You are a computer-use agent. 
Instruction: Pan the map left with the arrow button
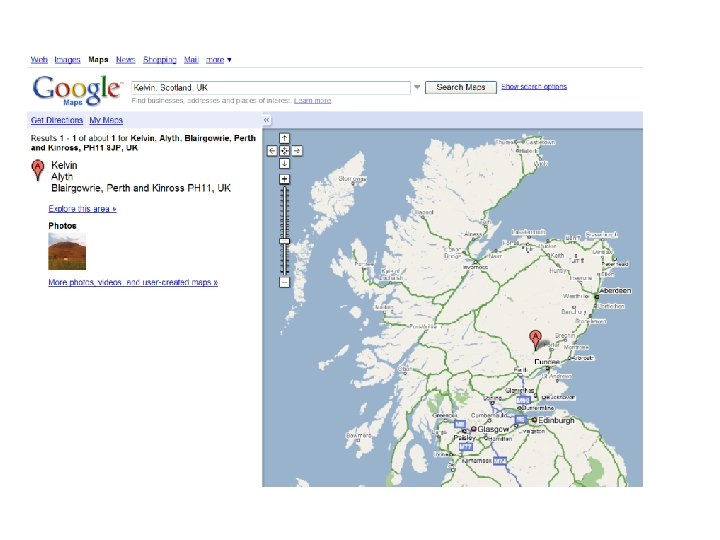point(272,151)
